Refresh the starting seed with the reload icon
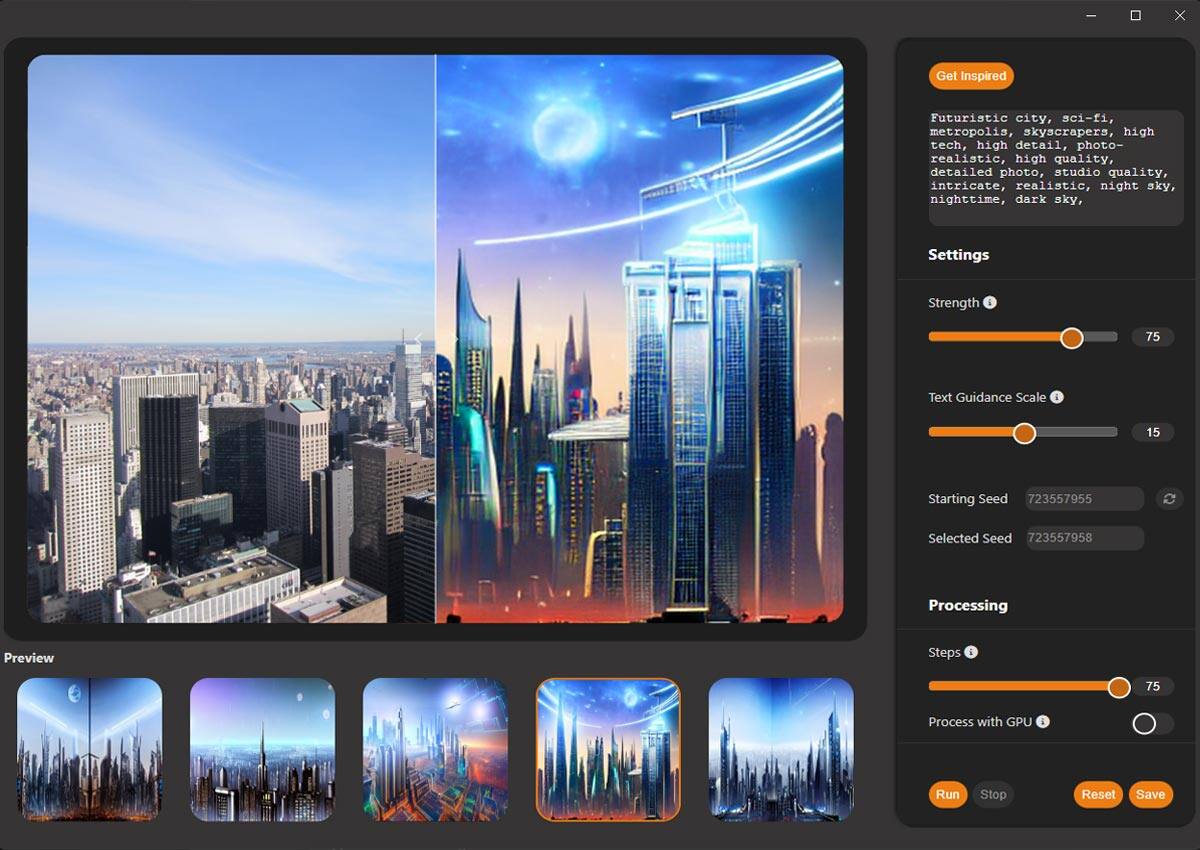1200x850 pixels. coord(1169,499)
